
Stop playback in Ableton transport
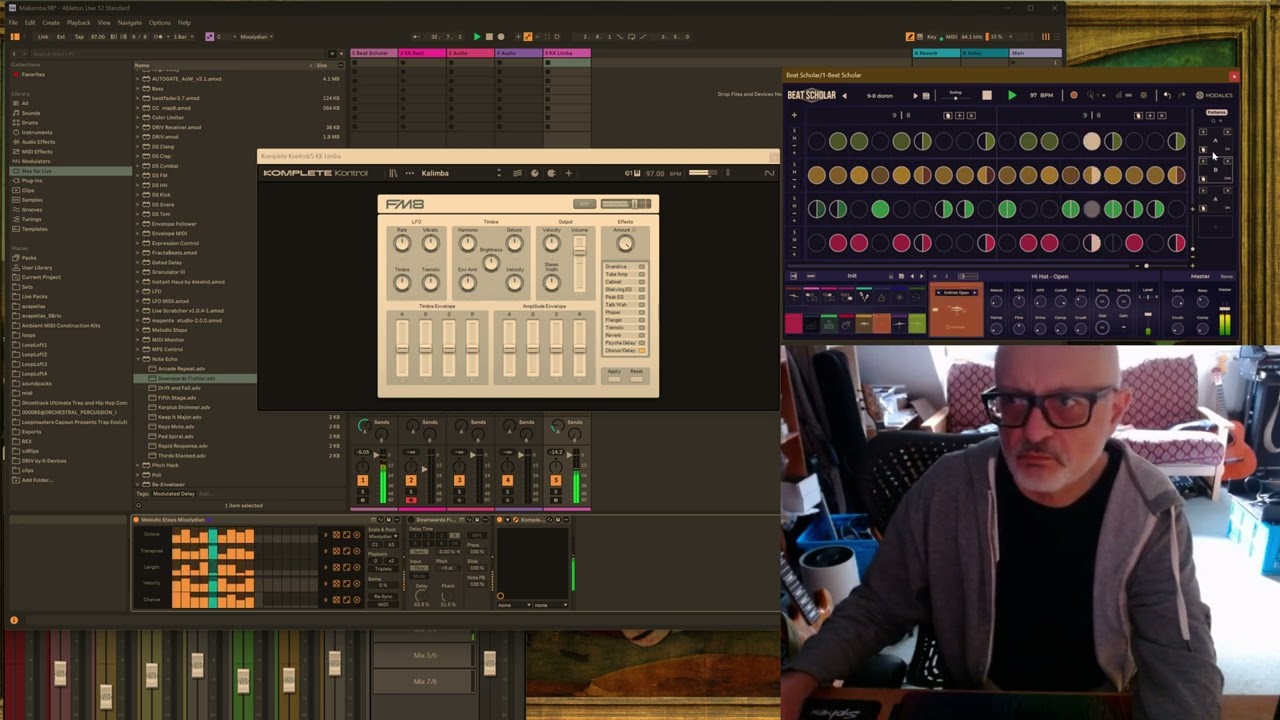click(x=489, y=37)
